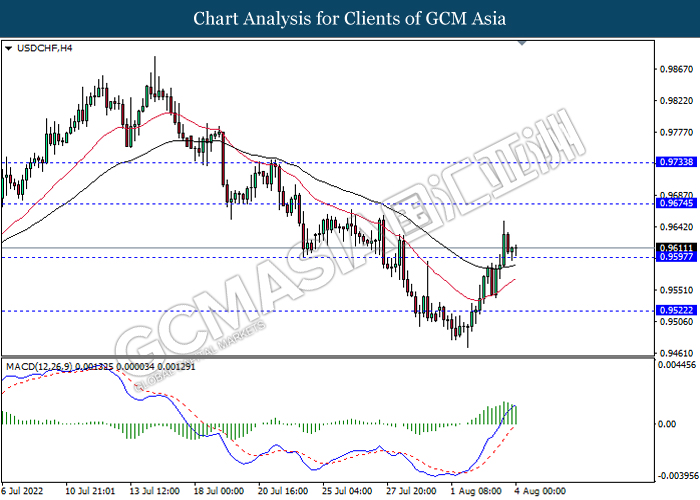Click the dropdown triangle beside USDCHF,H4
The height and width of the screenshot is (500, 700).
[x=8, y=48]
